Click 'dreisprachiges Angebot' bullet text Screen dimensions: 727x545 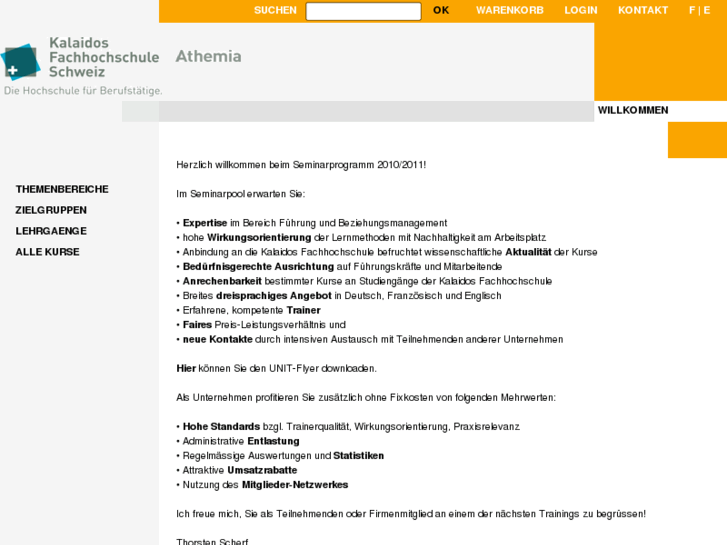[274, 295]
